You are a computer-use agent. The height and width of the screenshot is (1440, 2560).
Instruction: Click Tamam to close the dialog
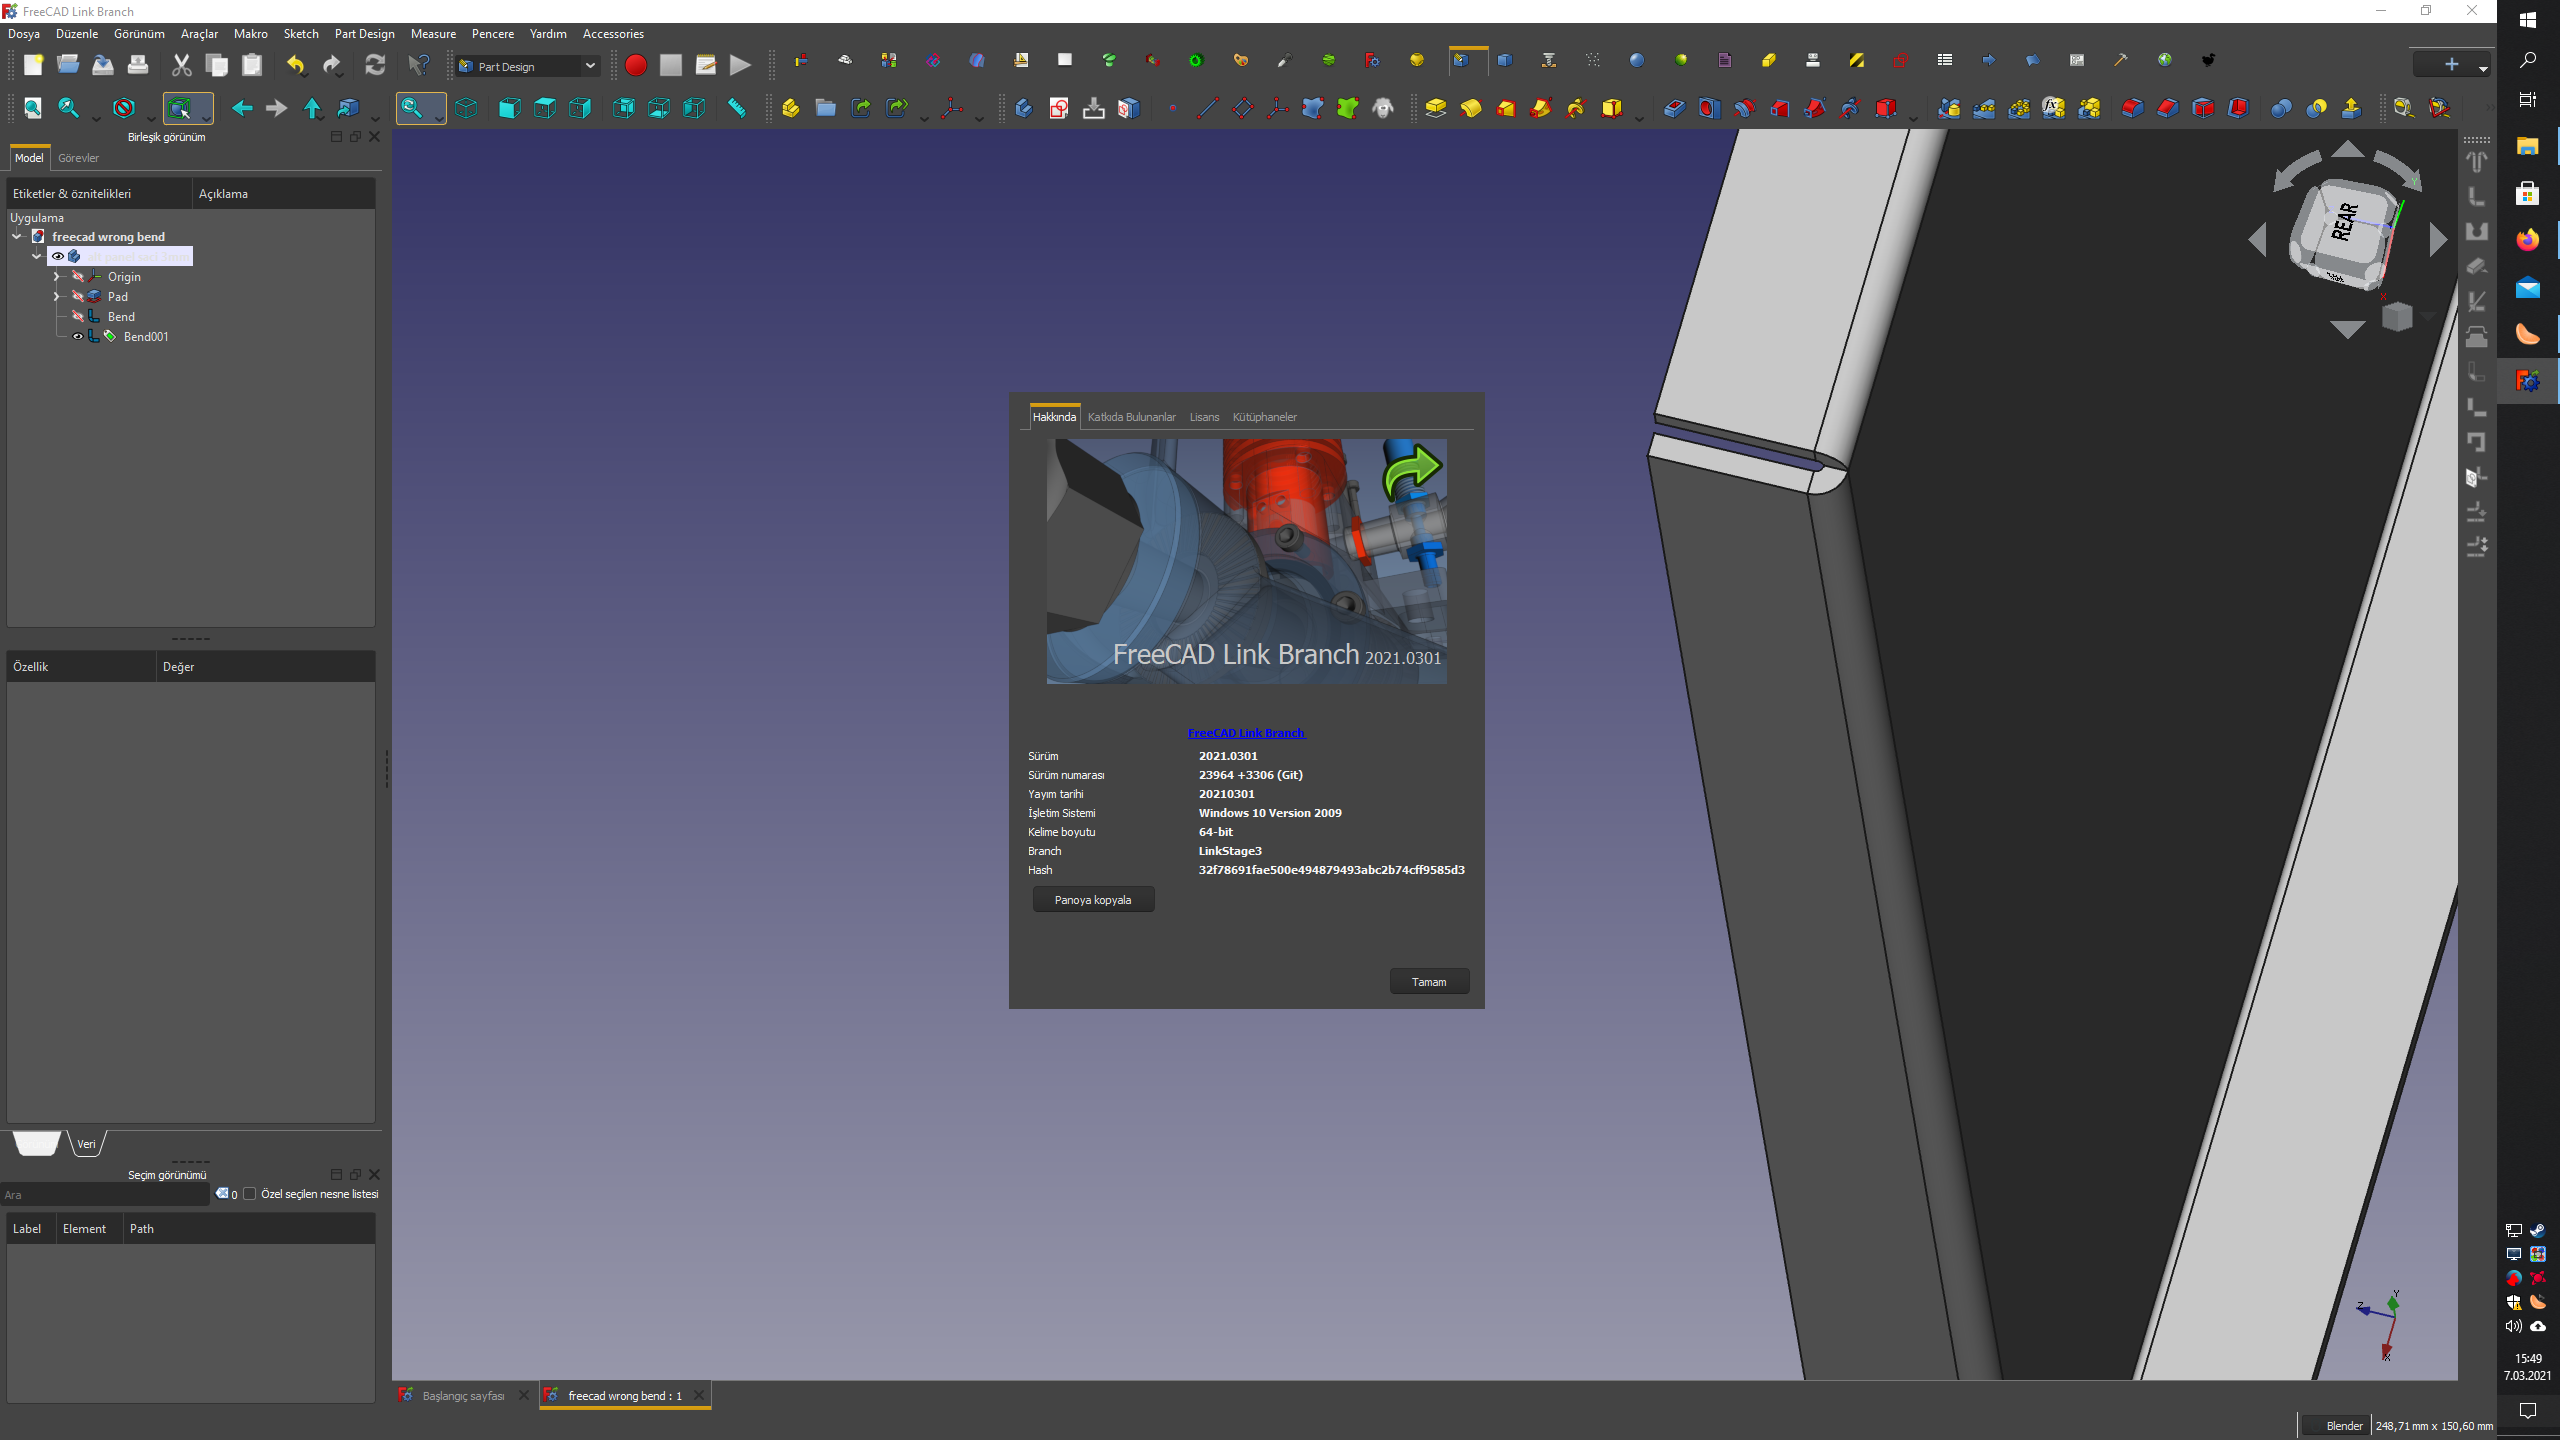pos(1429,982)
